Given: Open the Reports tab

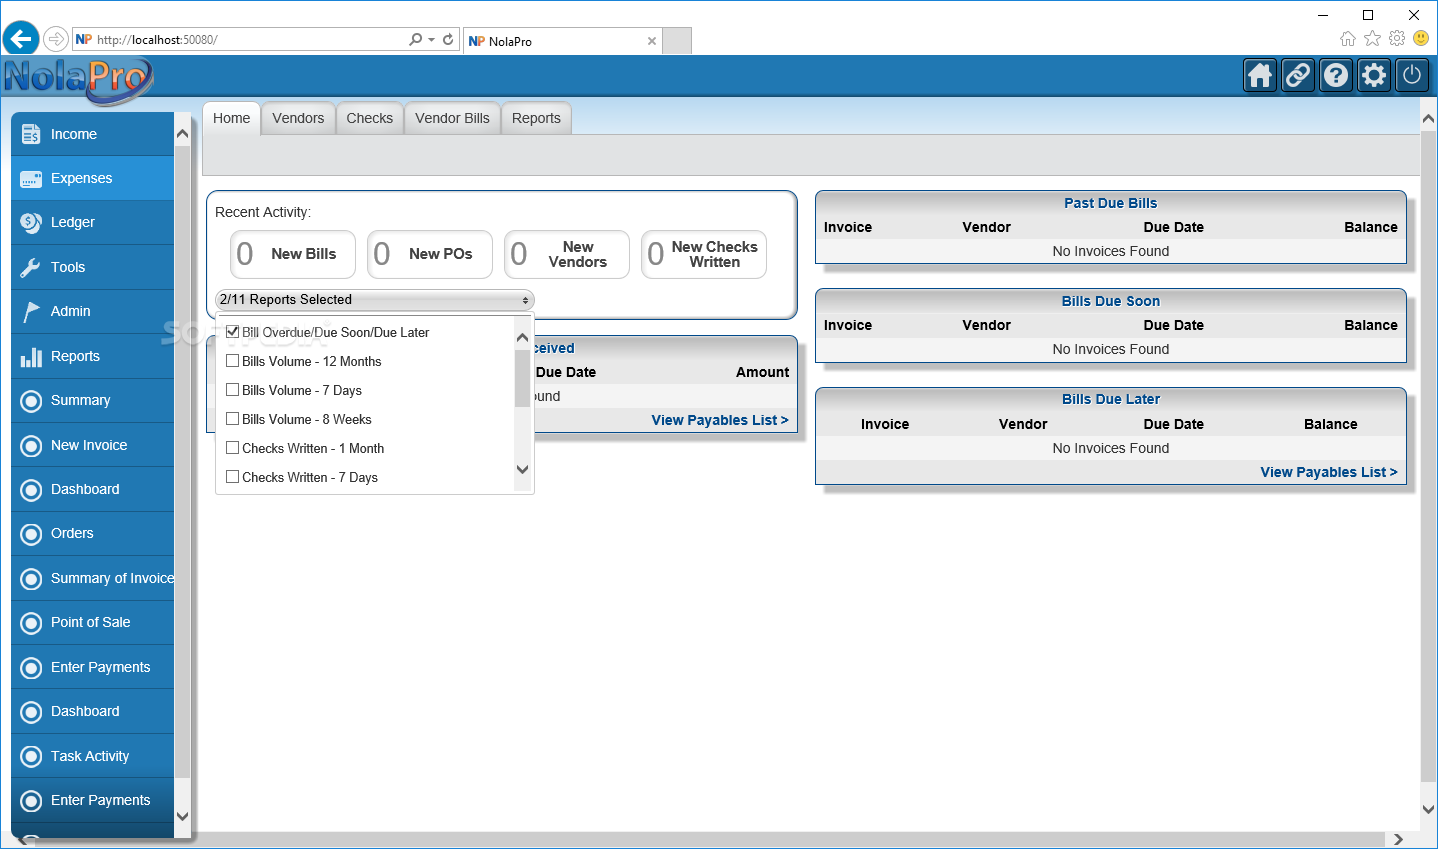Looking at the screenshot, I should (x=536, y=118).
